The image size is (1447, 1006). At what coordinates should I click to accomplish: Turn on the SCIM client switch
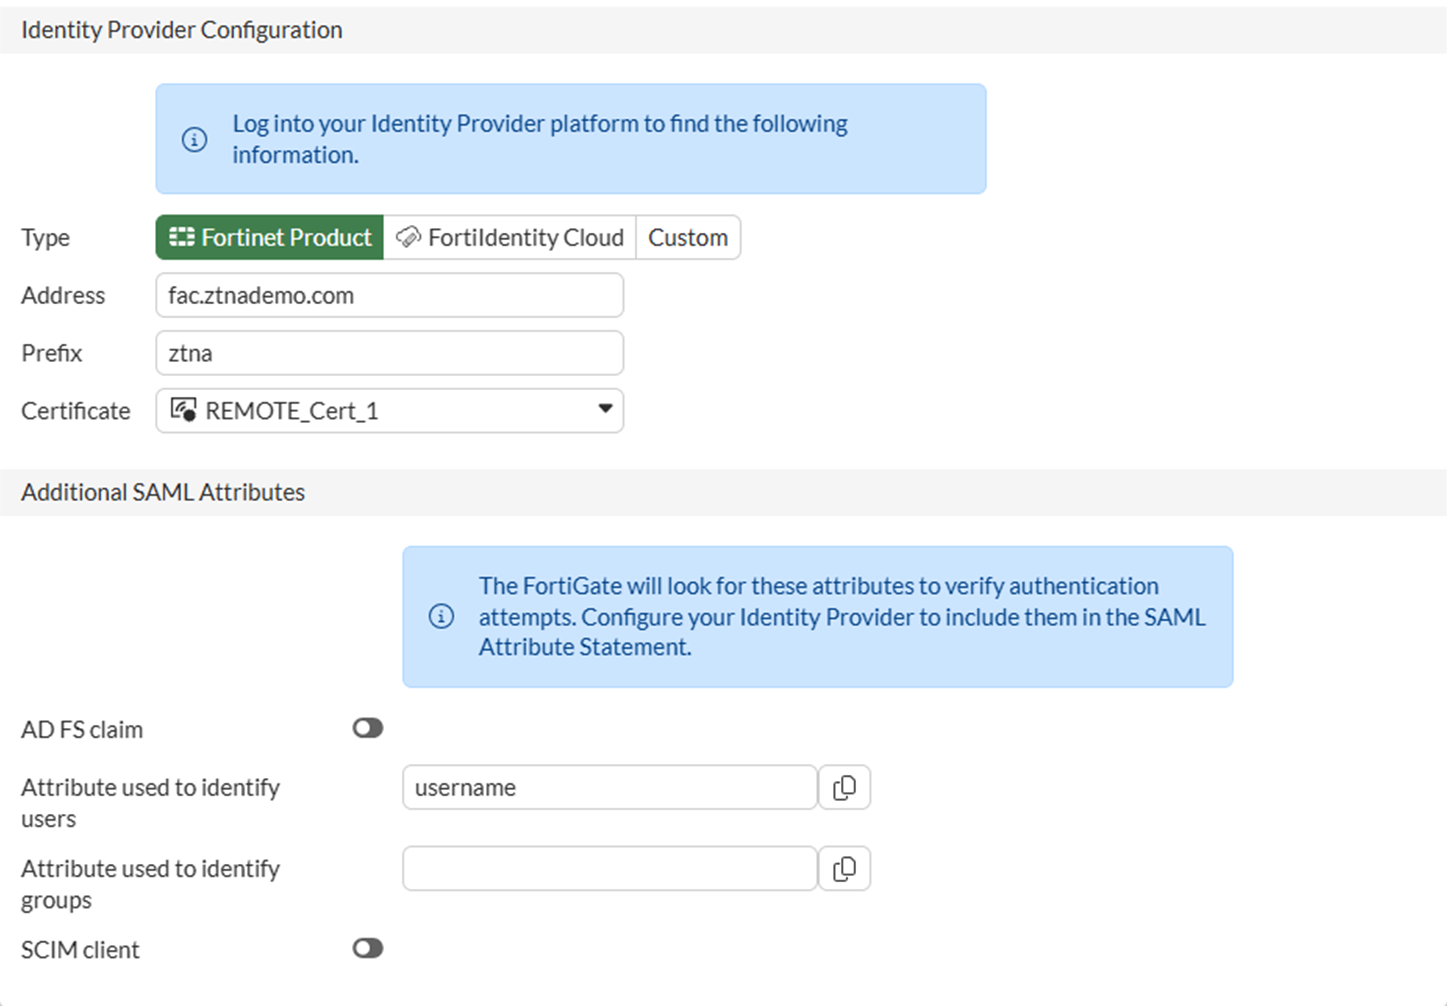(368, 948)
